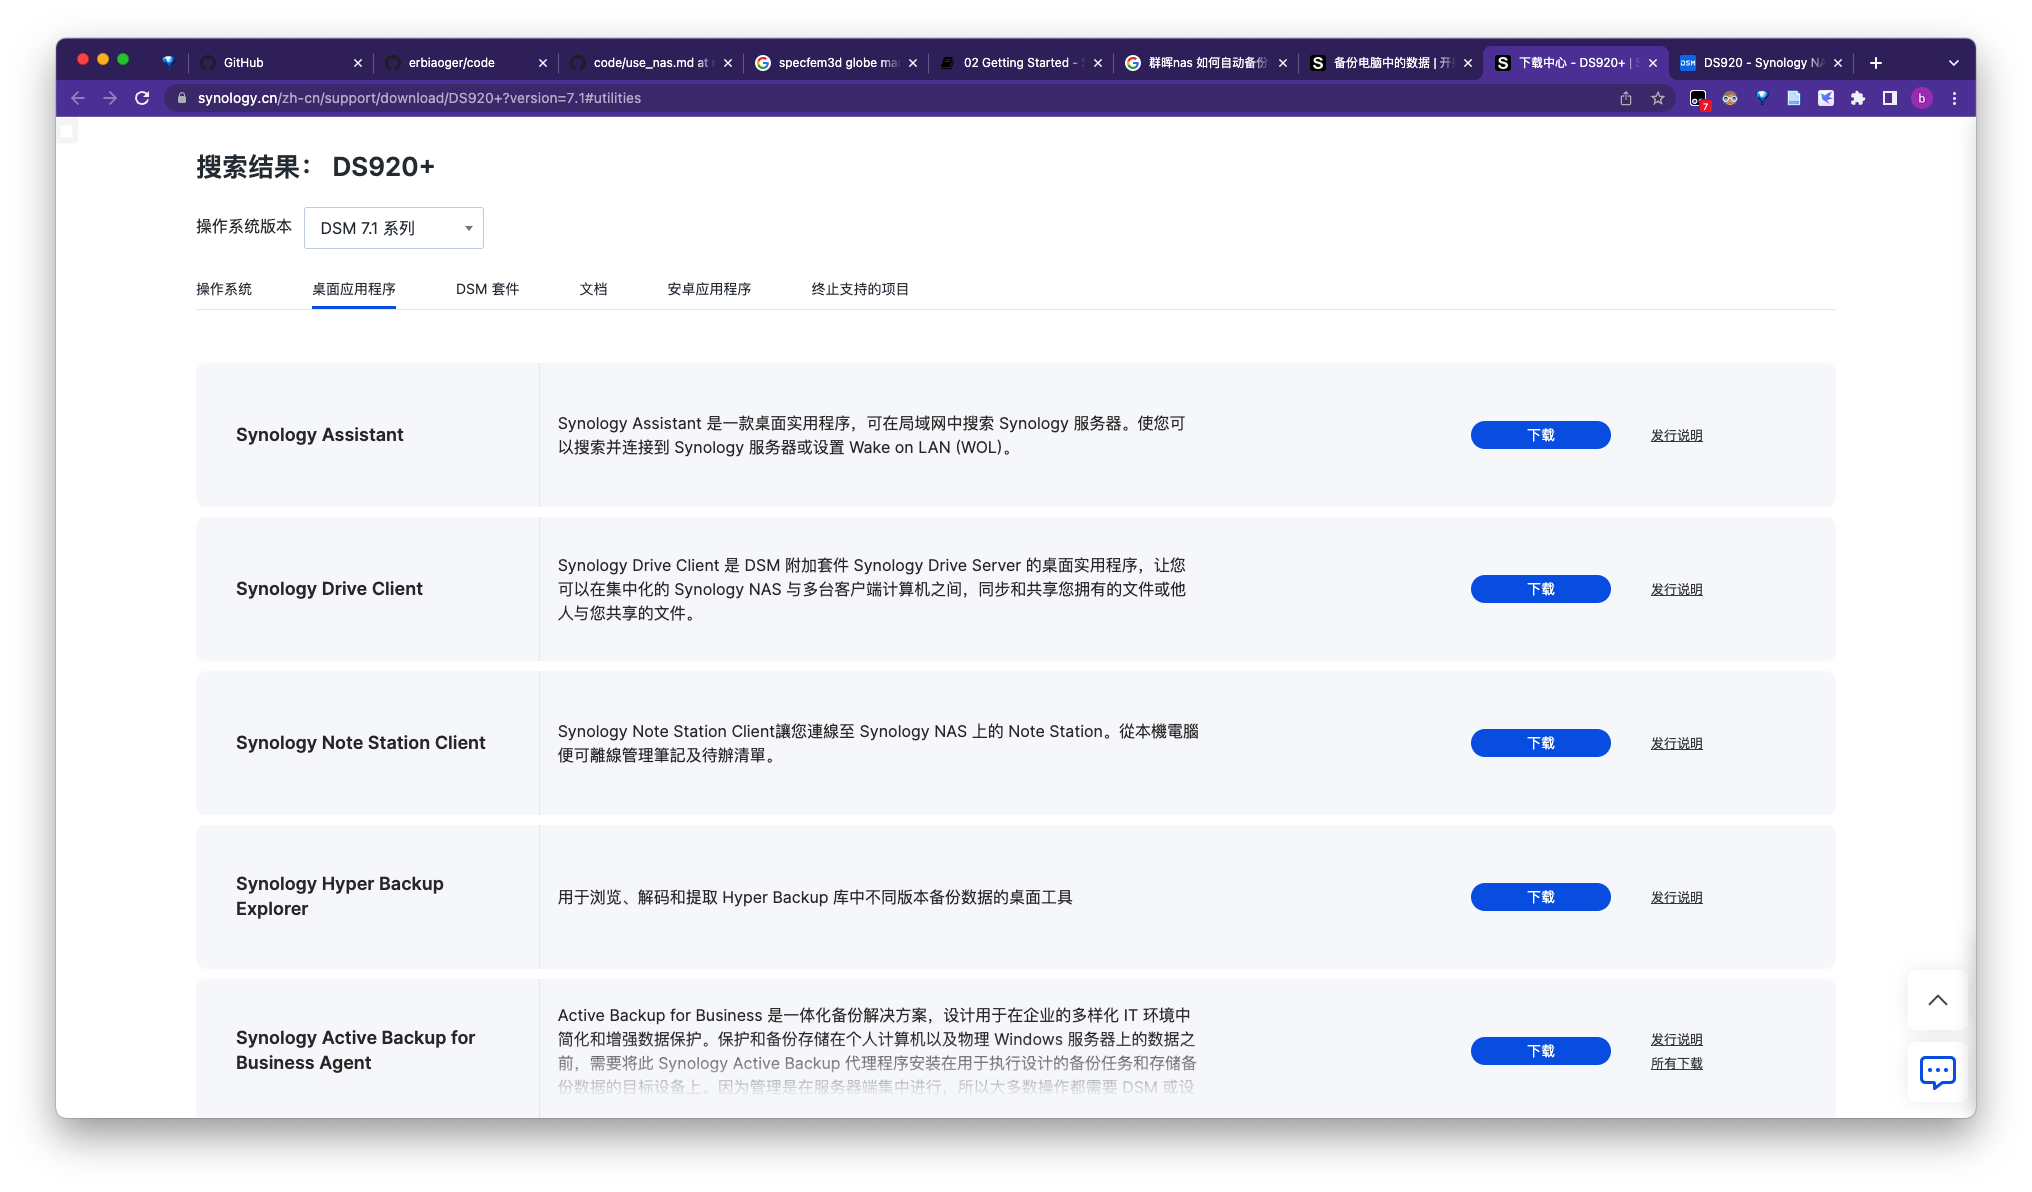Toggle the Chrome side panel icon
The height and width of the screenshot is (1192, 2032).
tap(1890, 98)
